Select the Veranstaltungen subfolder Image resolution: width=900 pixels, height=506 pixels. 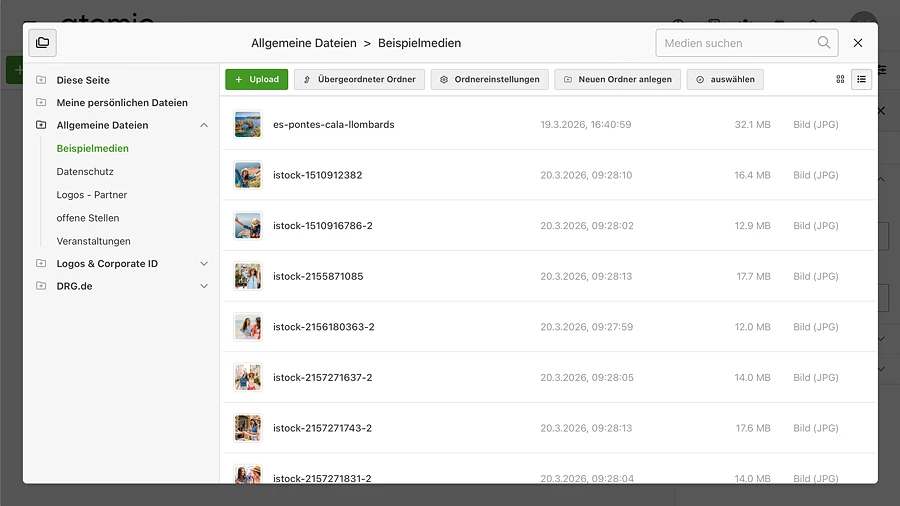coord(93,241)
